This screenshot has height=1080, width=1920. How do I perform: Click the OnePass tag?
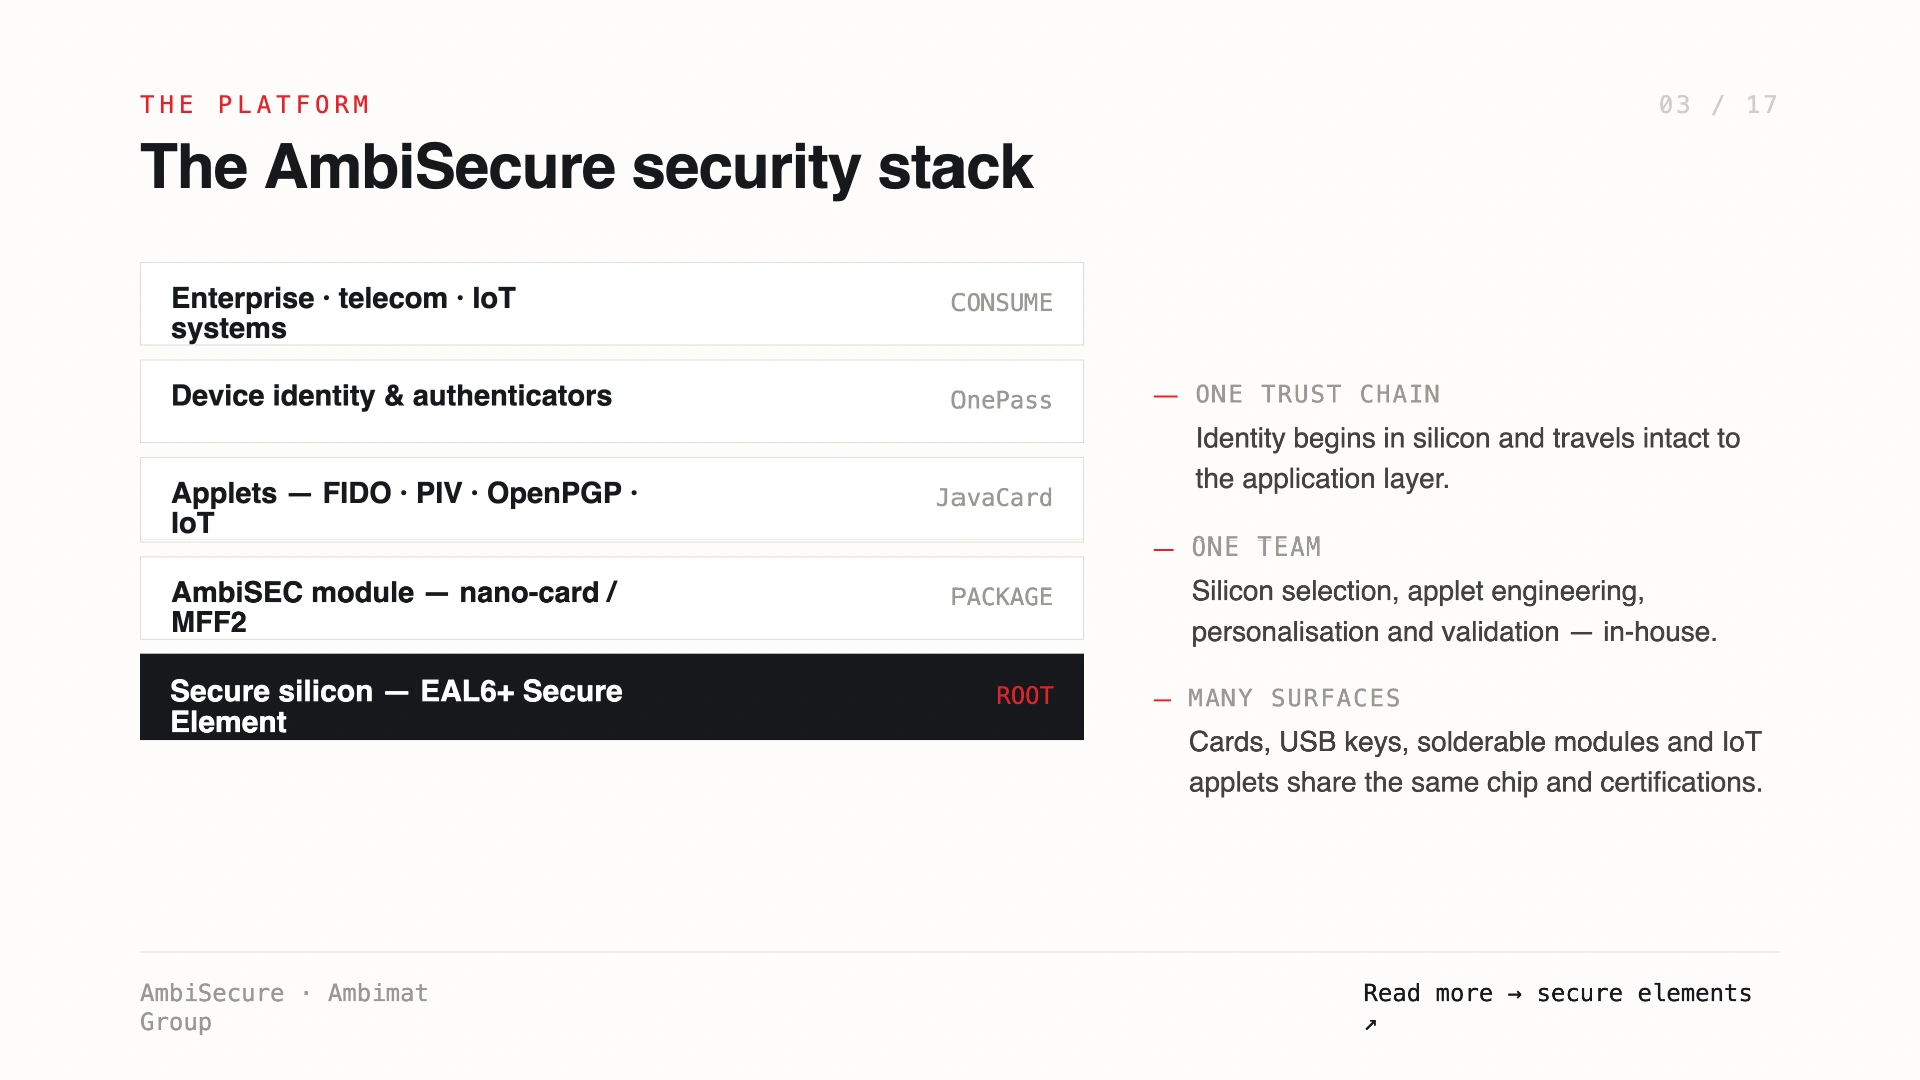coord(1001,400)
